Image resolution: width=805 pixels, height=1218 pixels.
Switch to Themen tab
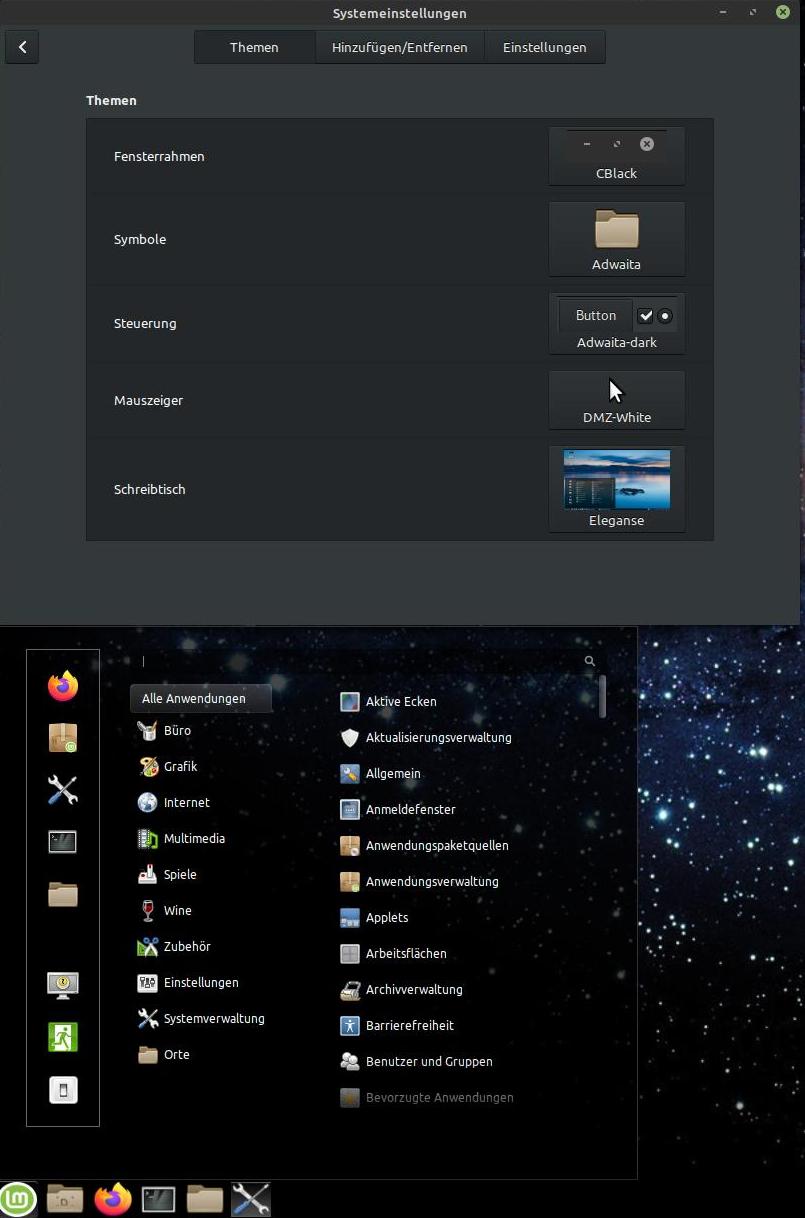pos(254,47)
